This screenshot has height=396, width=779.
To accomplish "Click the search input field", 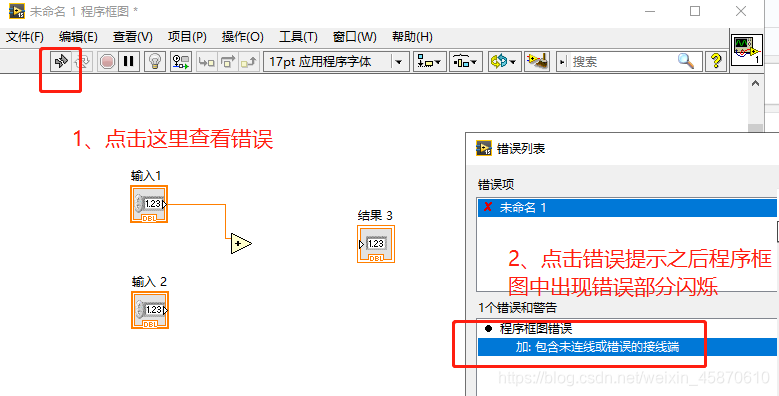I will (623, 62).
